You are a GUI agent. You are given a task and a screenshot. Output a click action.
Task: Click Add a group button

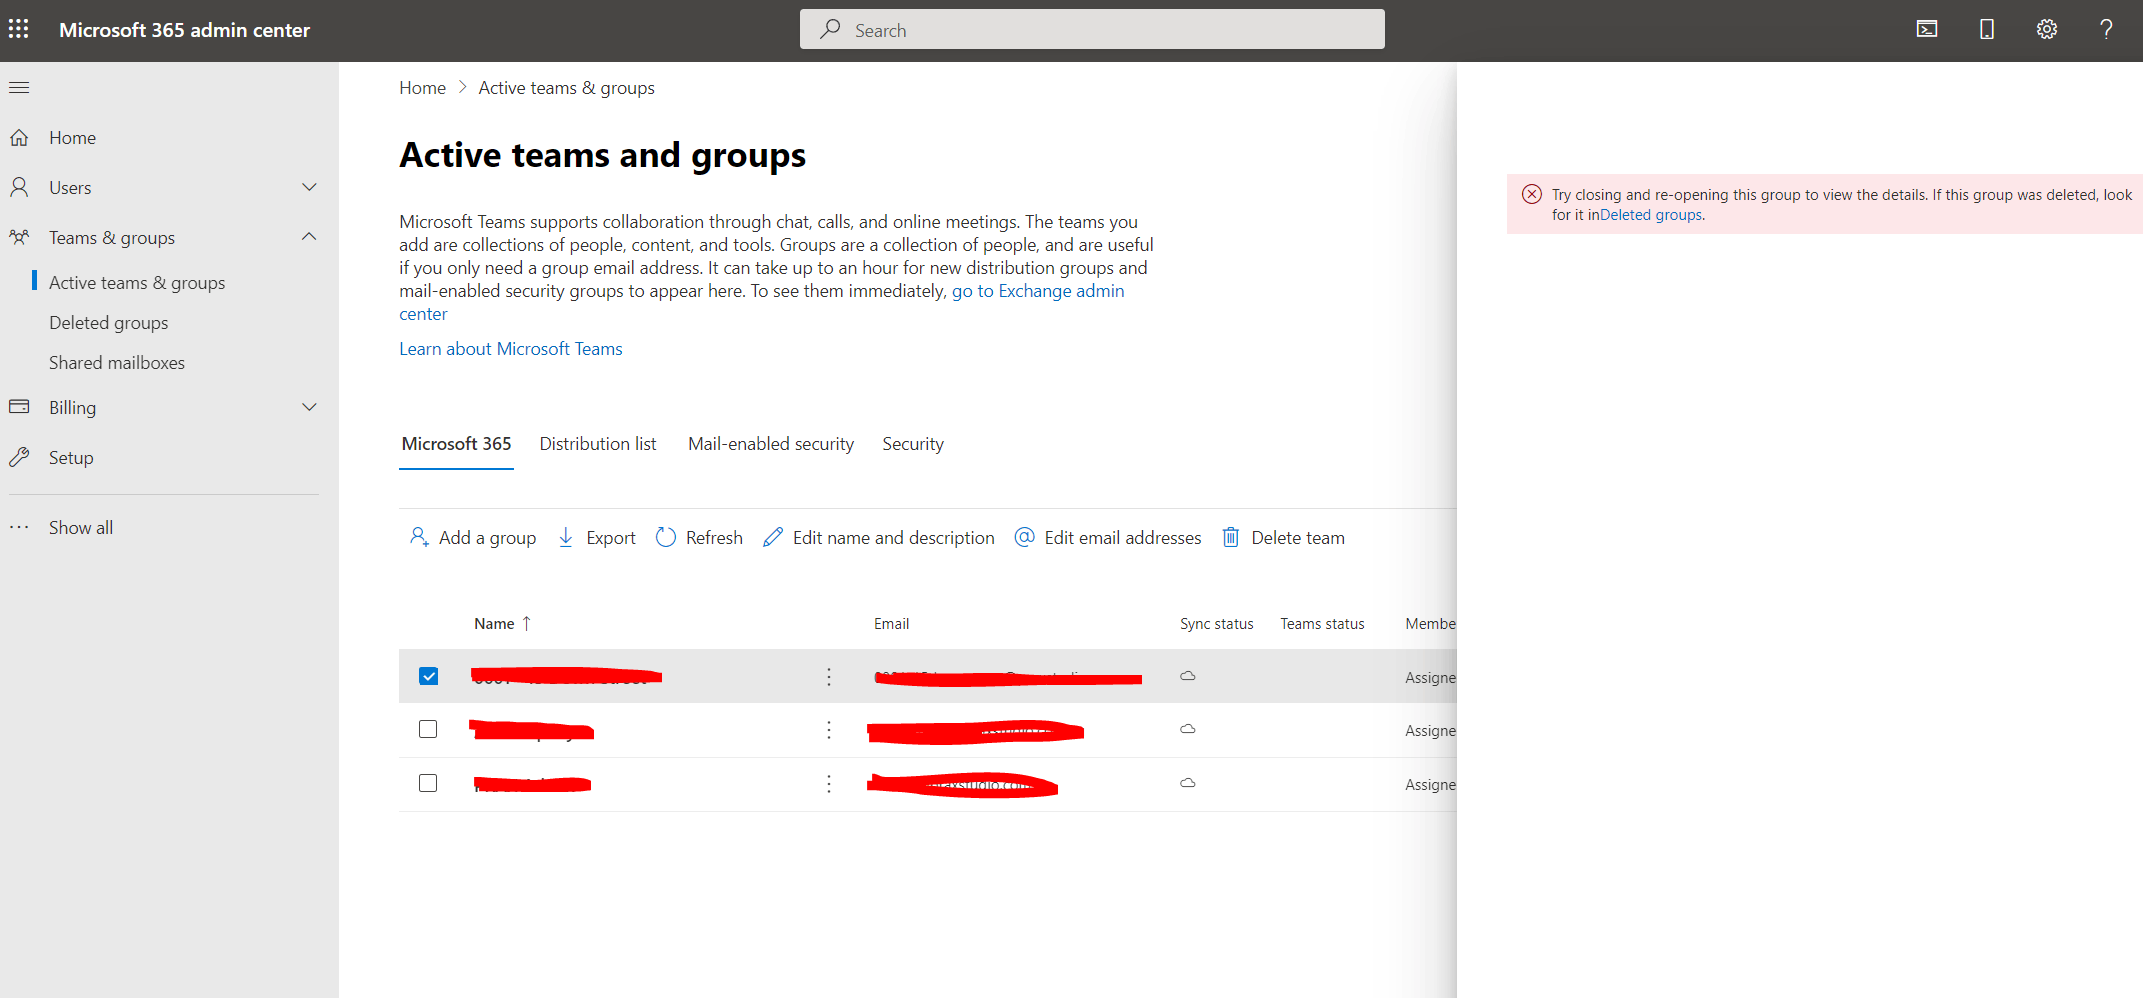click(x=473, y=538)
